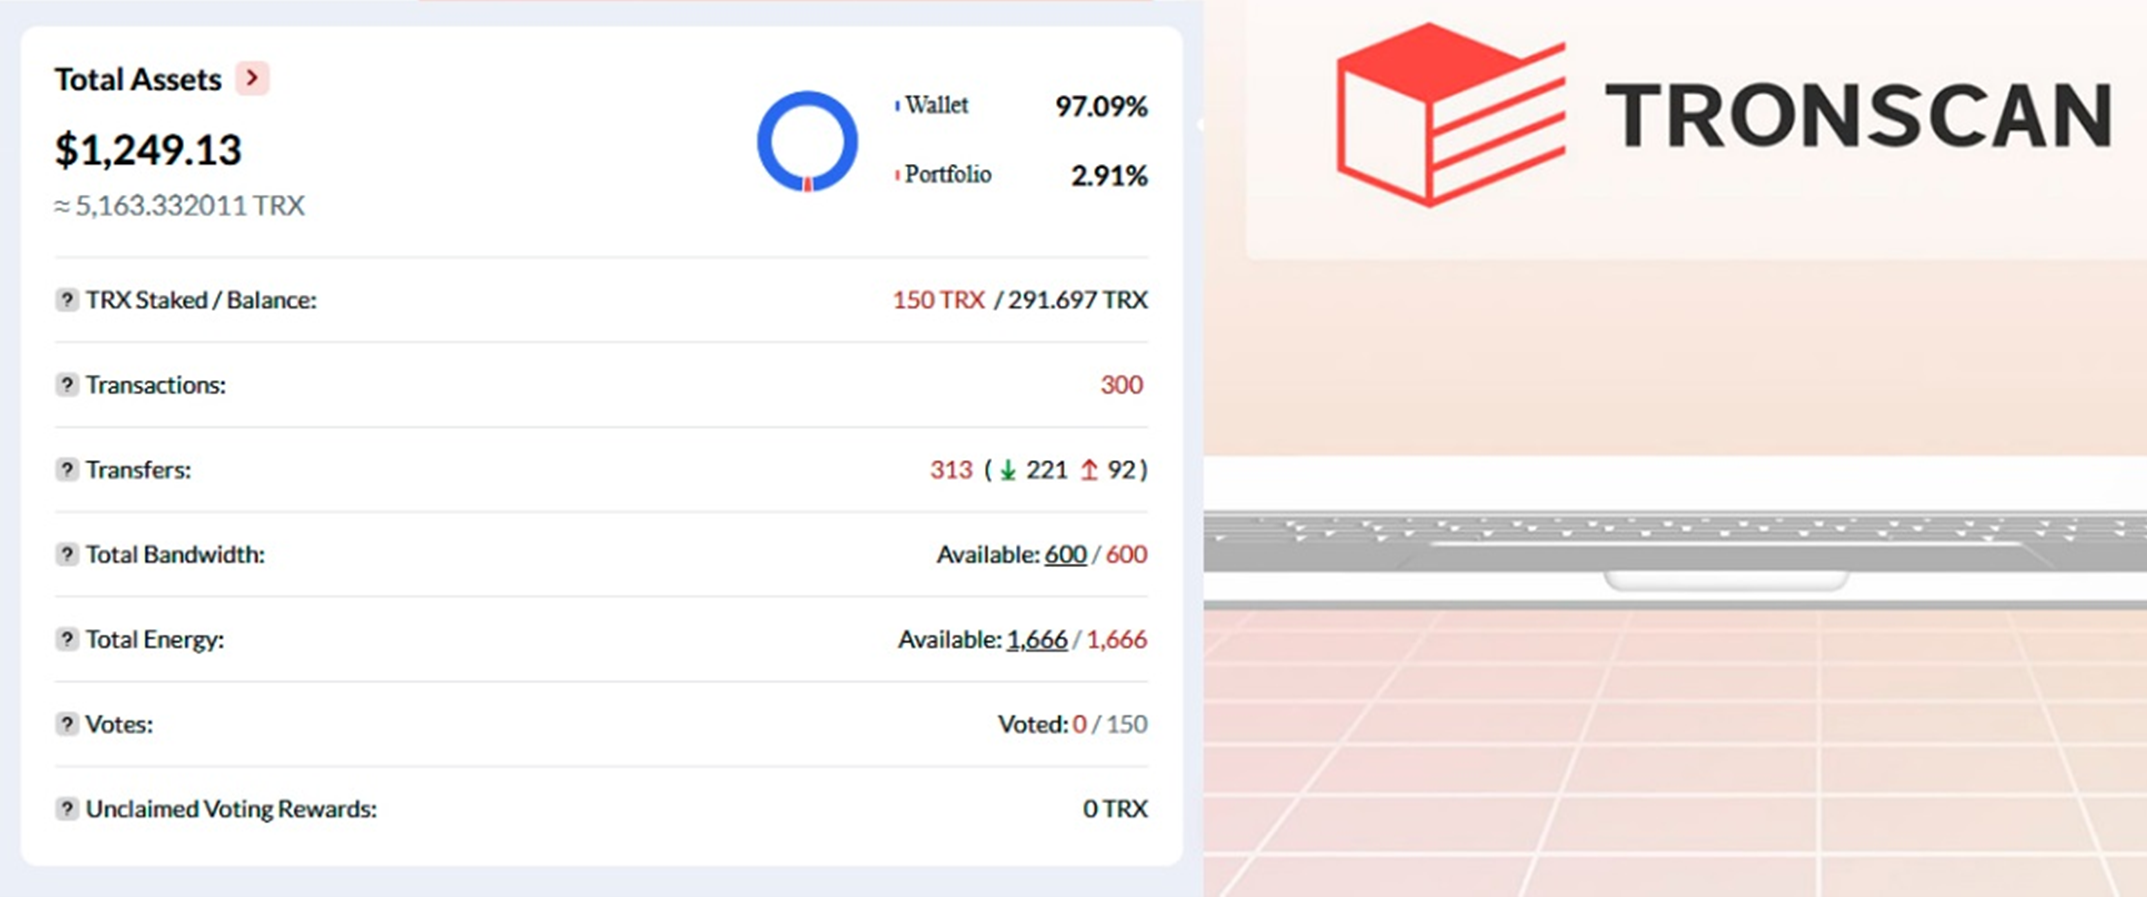This screenshot has height=897, width=2147.
Task: Open the 300 transactions count link
Action: tap(1121, 385)
